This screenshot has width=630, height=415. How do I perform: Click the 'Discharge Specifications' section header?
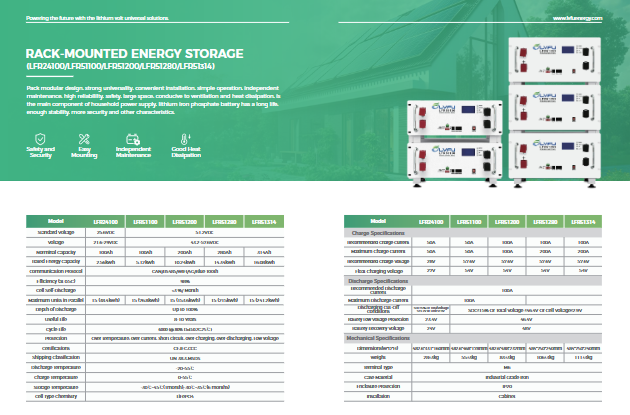(378, 281)
